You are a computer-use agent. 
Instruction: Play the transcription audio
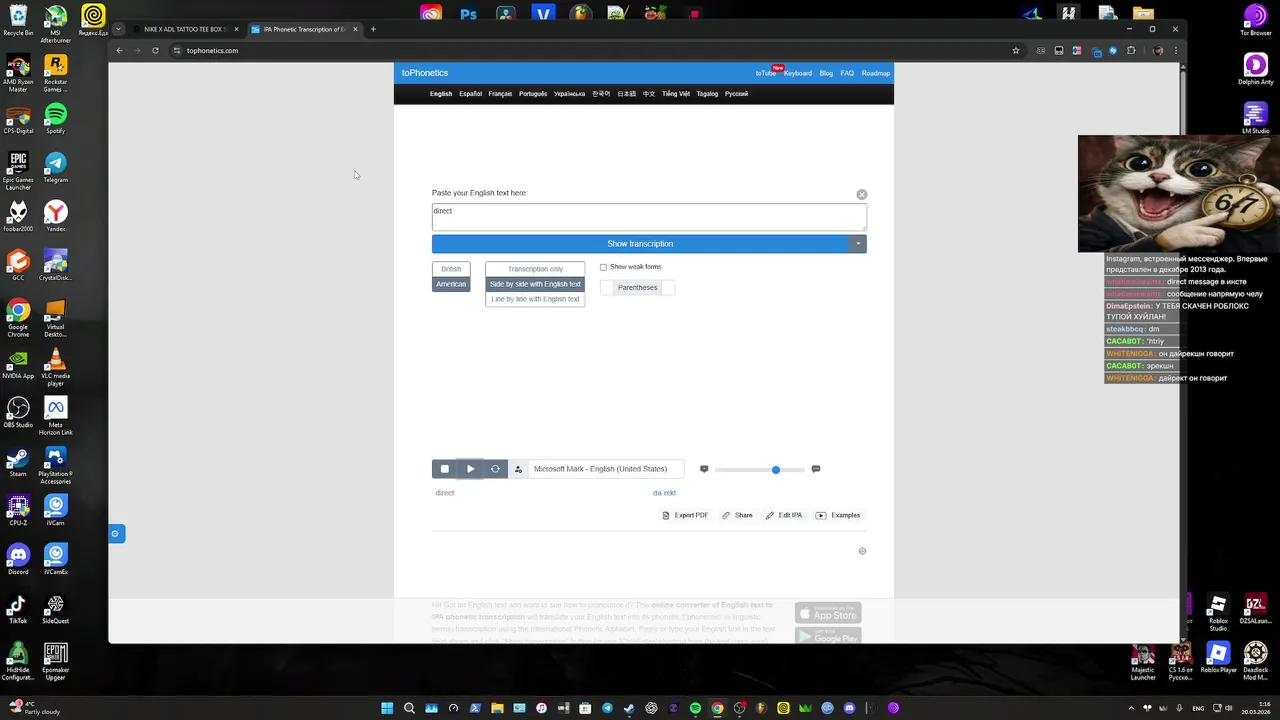[x=470, y=469]
